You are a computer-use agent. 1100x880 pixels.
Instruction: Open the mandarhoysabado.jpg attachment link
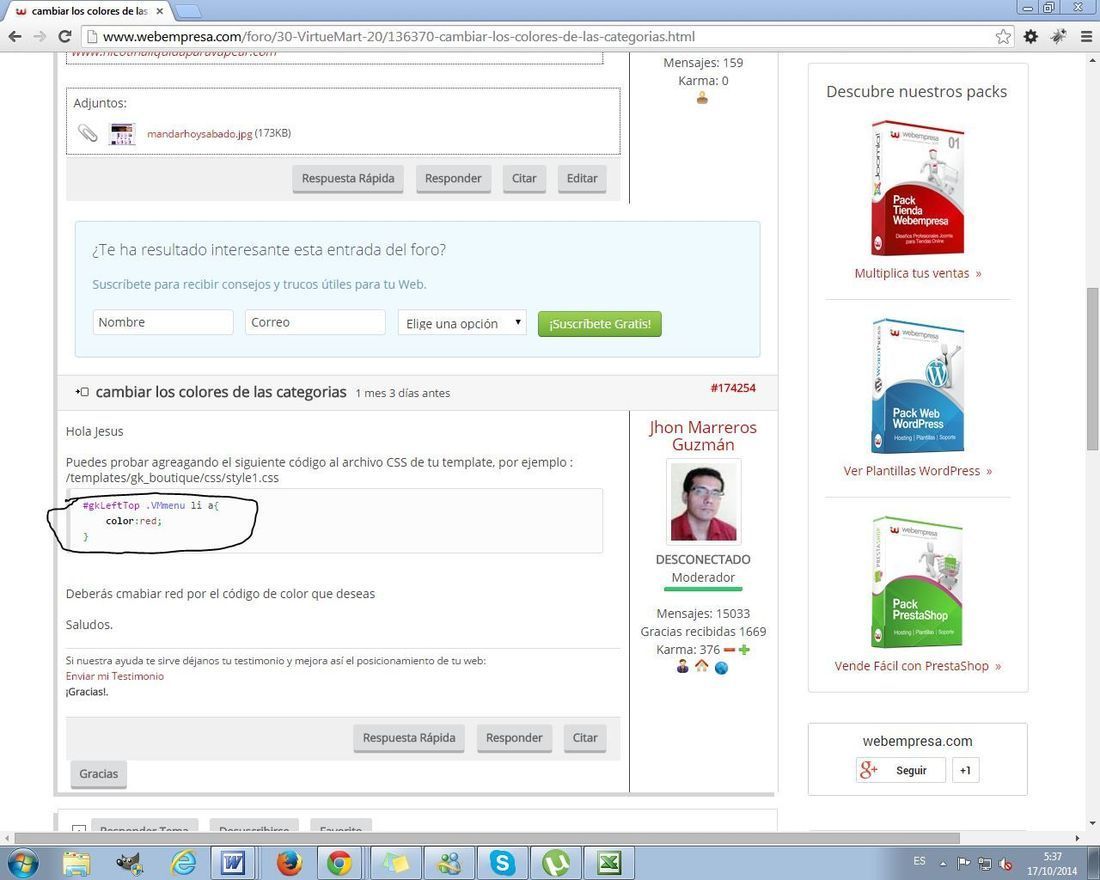[x=199, y=133]
